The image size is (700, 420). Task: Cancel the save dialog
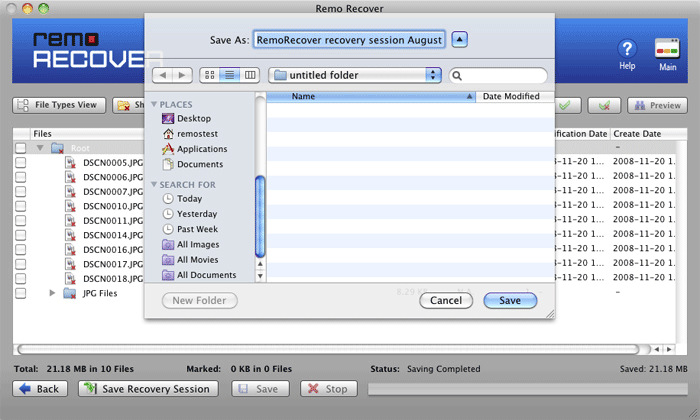pos(445,300)
